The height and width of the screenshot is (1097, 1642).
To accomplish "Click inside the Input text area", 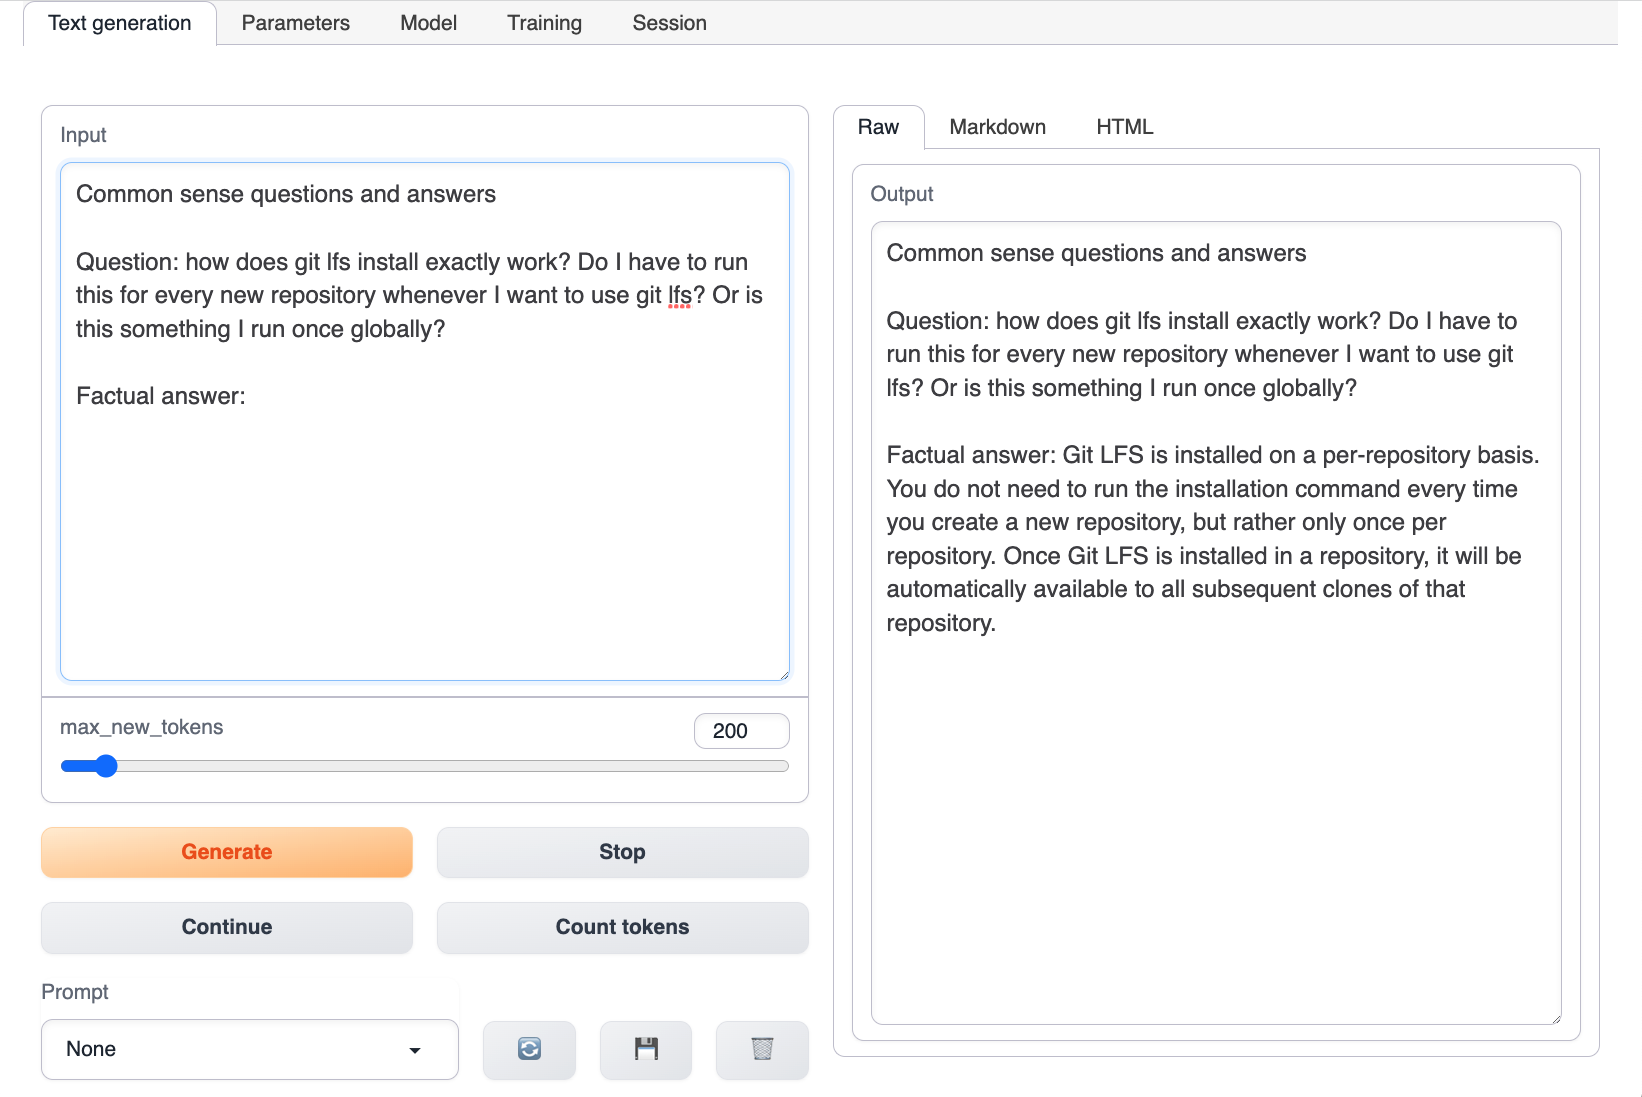I will 425,421.
